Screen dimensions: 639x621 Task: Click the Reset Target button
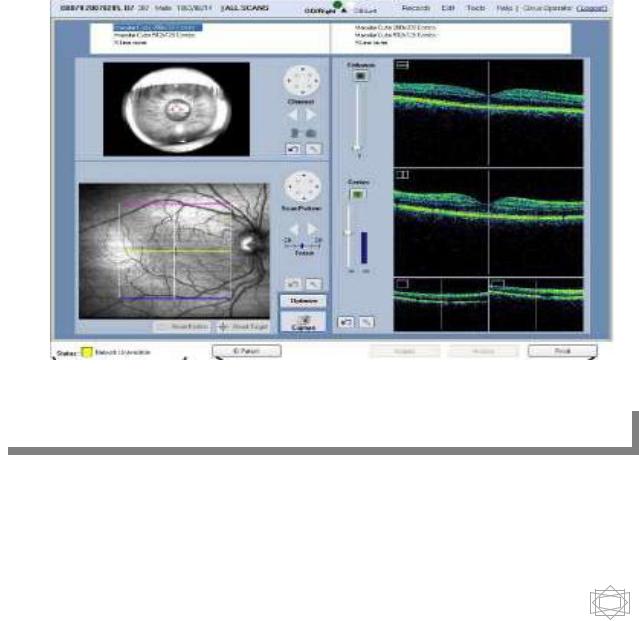pyautogui.click(x=242, y=326)
